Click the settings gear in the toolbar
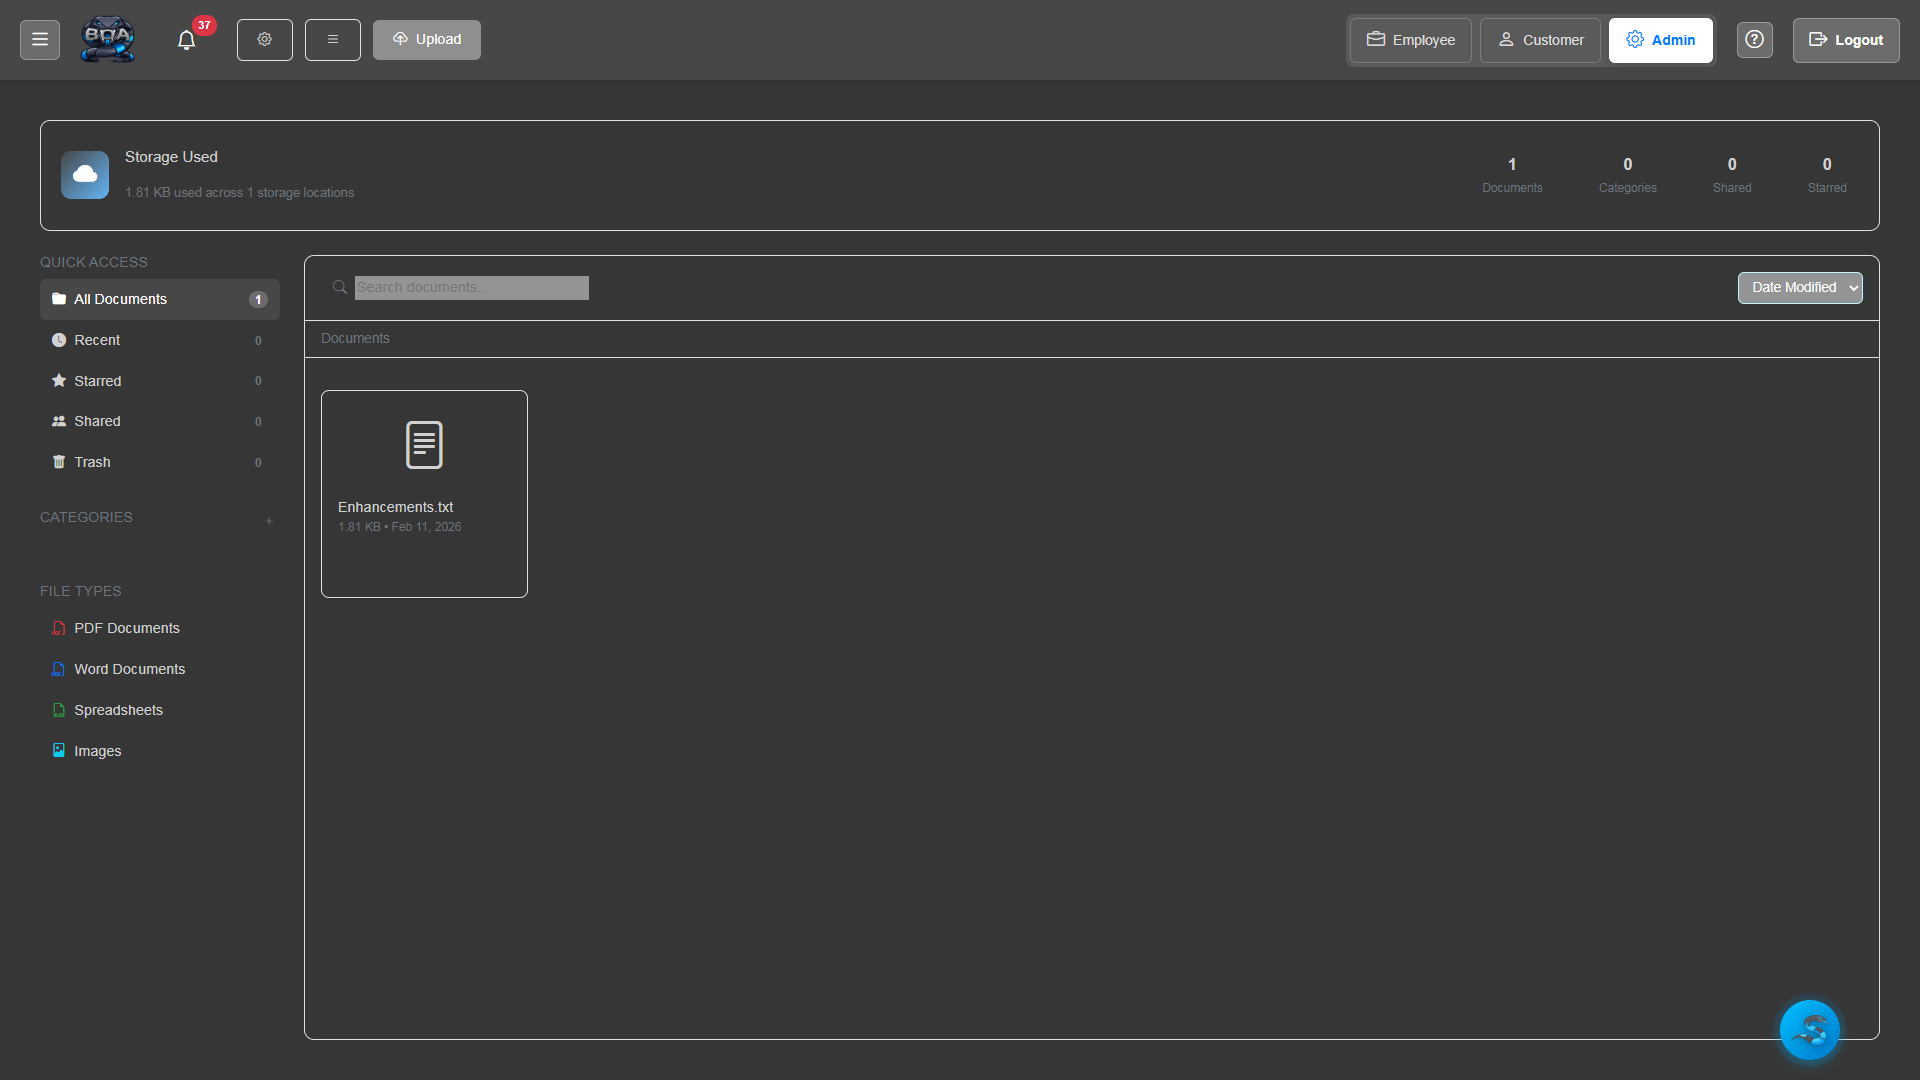Image resolution: width=1920 pixels, height=1080 pixels. (264, 39)
